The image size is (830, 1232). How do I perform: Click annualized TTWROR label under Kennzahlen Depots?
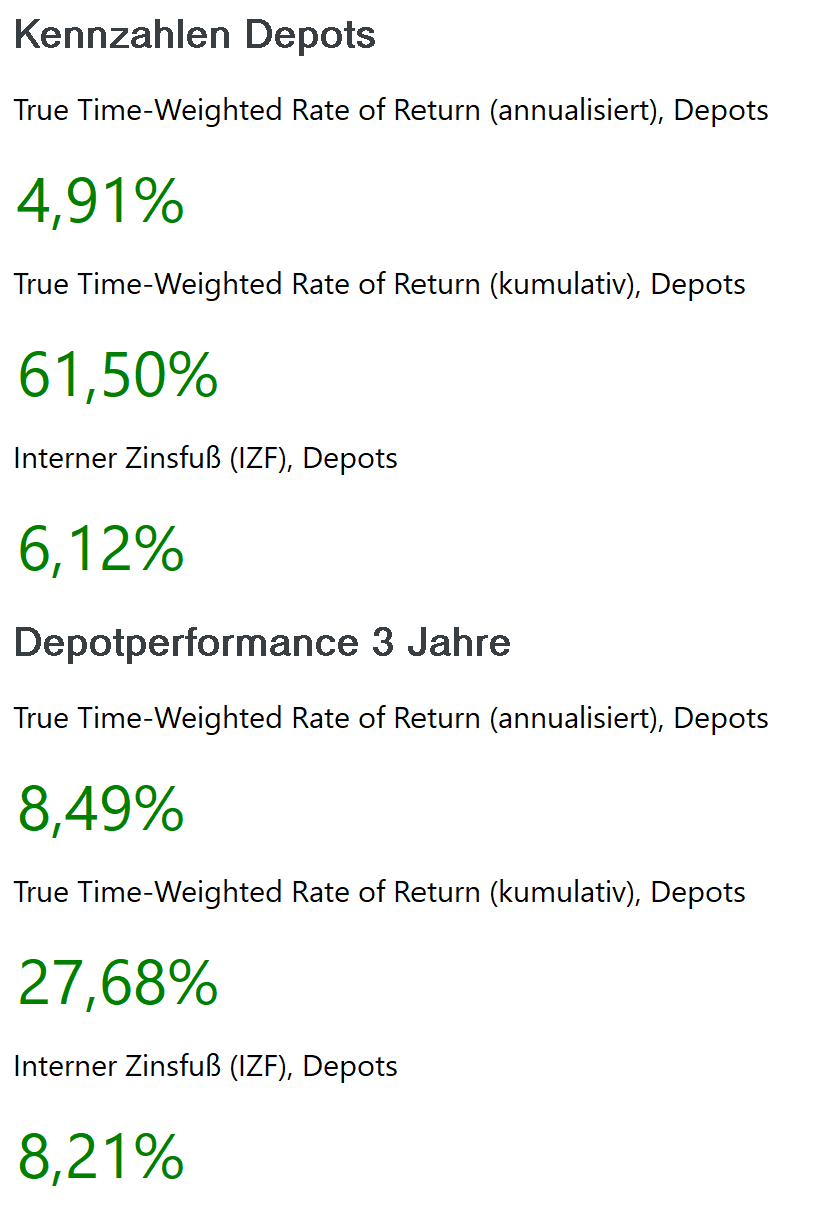coord(391,111)
